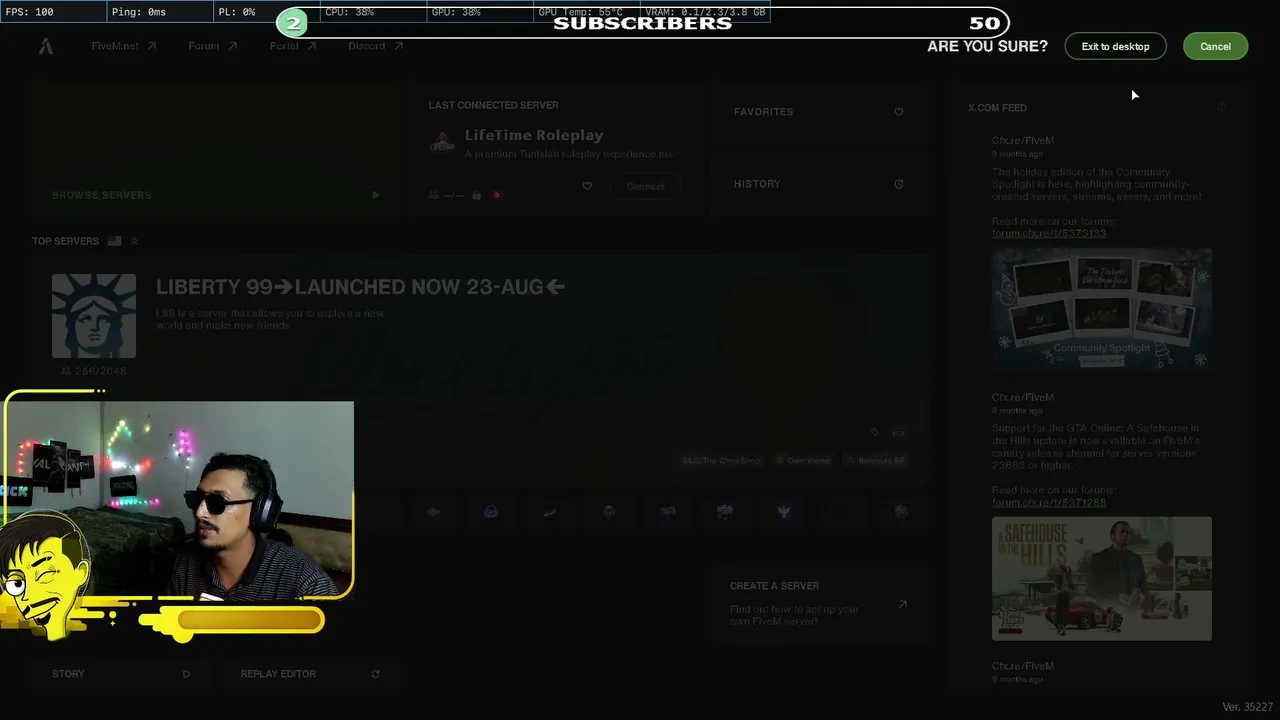Click the refresh icon beside Replay Editor
This screenshot has width=1280, height=720.
tap(375, 674)
